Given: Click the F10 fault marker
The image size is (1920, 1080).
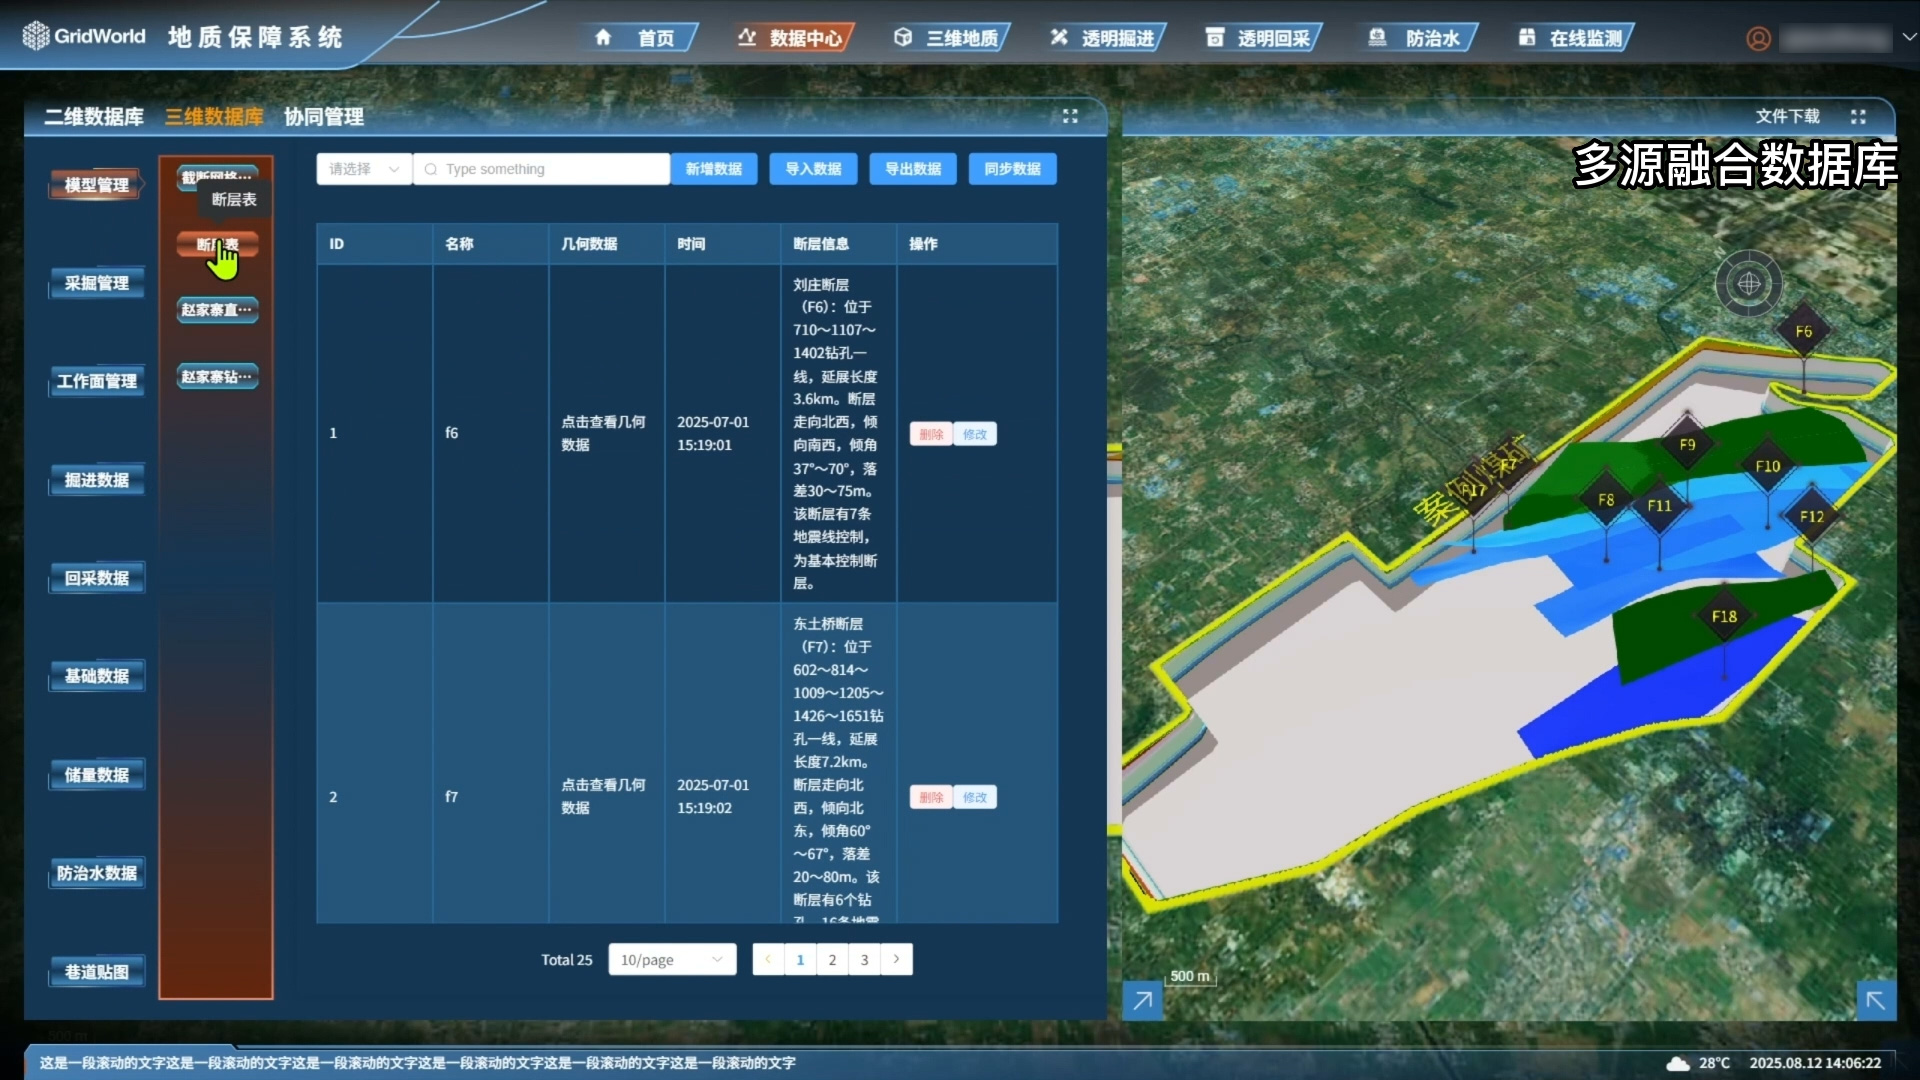Looking at the screenshot, I should click(1767, 466).
